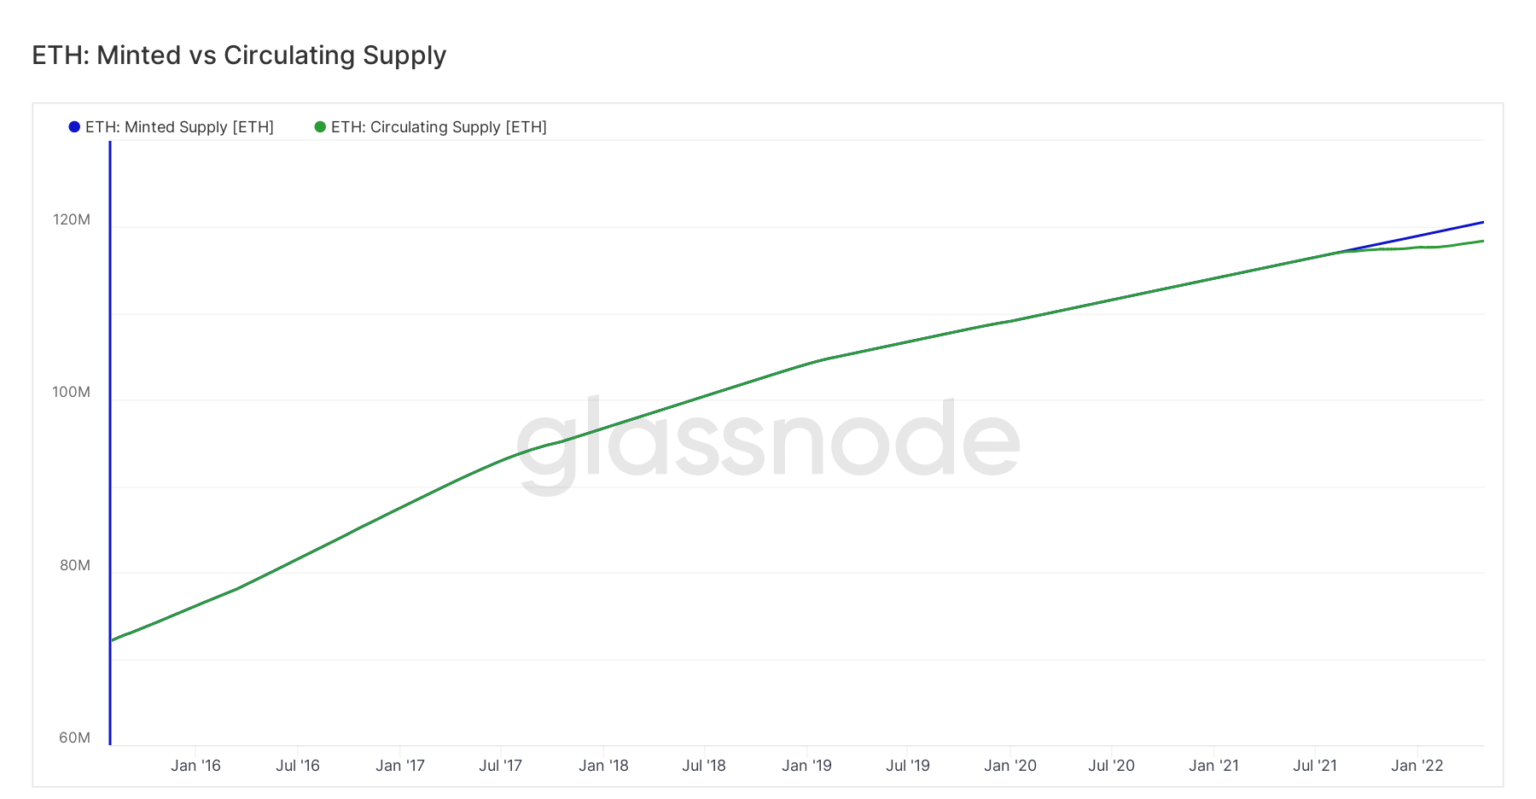Click the blue Minted Supply legend dot
This screenshot has width=1536, height=799.
74,127
